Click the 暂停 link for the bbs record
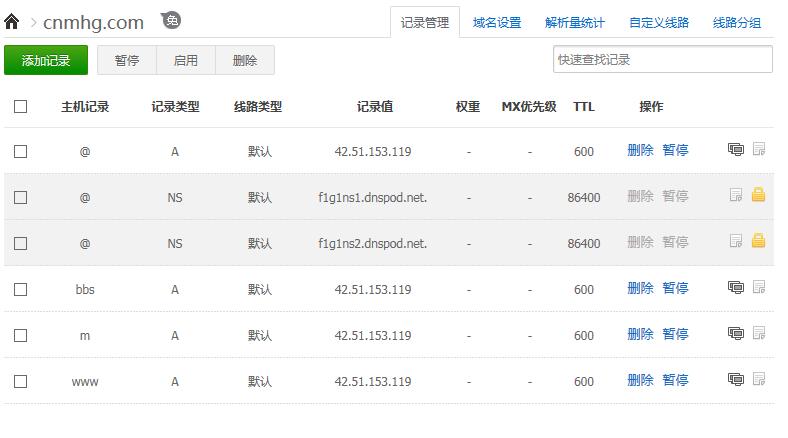This screenshot has width=788, height=438. (x=675, y=288)
